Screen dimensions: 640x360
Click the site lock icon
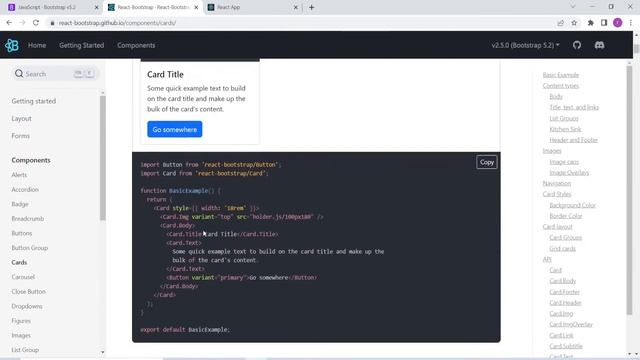coord(52,23)
